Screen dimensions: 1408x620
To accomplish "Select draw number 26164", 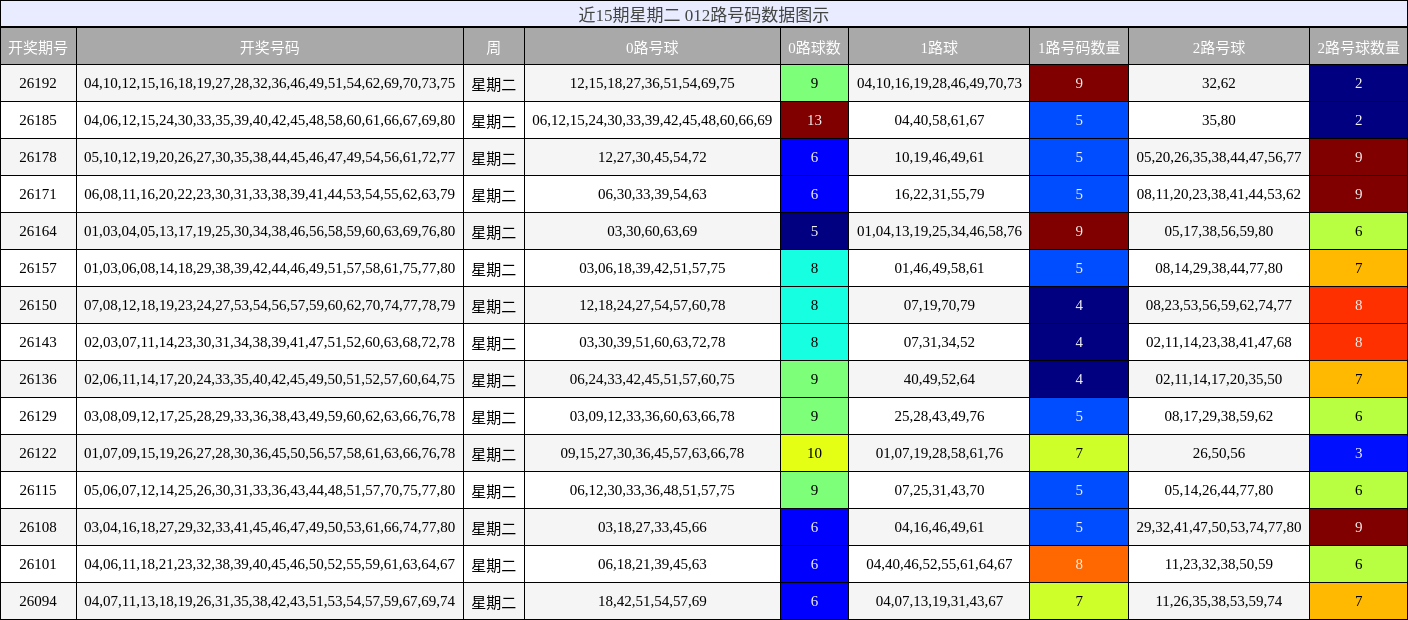I will [38, 231].
